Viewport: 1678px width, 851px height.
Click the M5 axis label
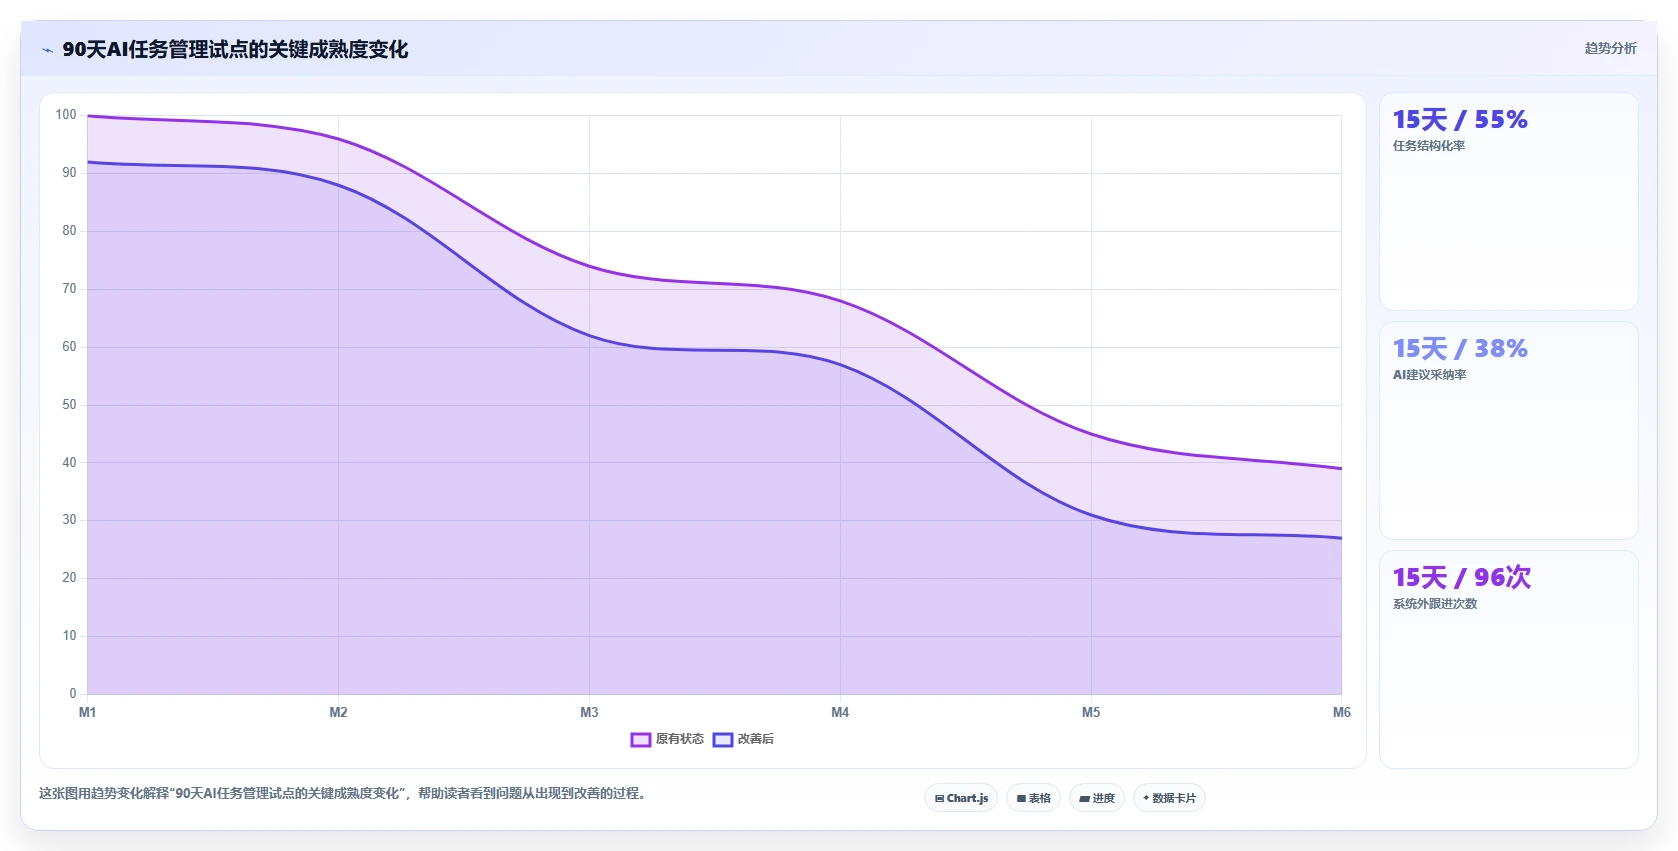click(1091, 712)
